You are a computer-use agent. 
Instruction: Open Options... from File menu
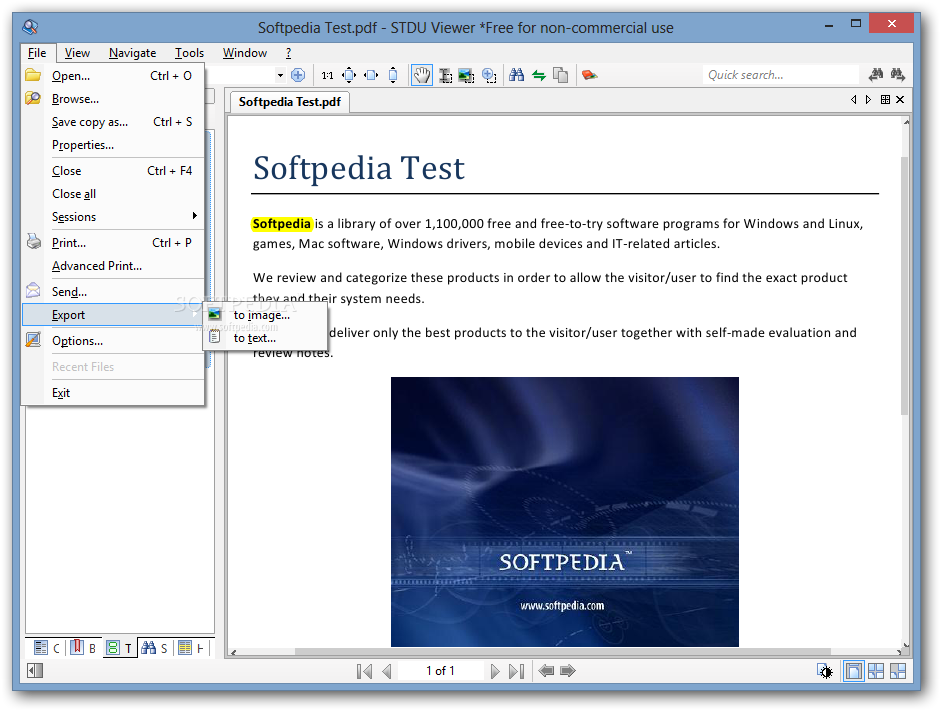click(x=113, y=341)
